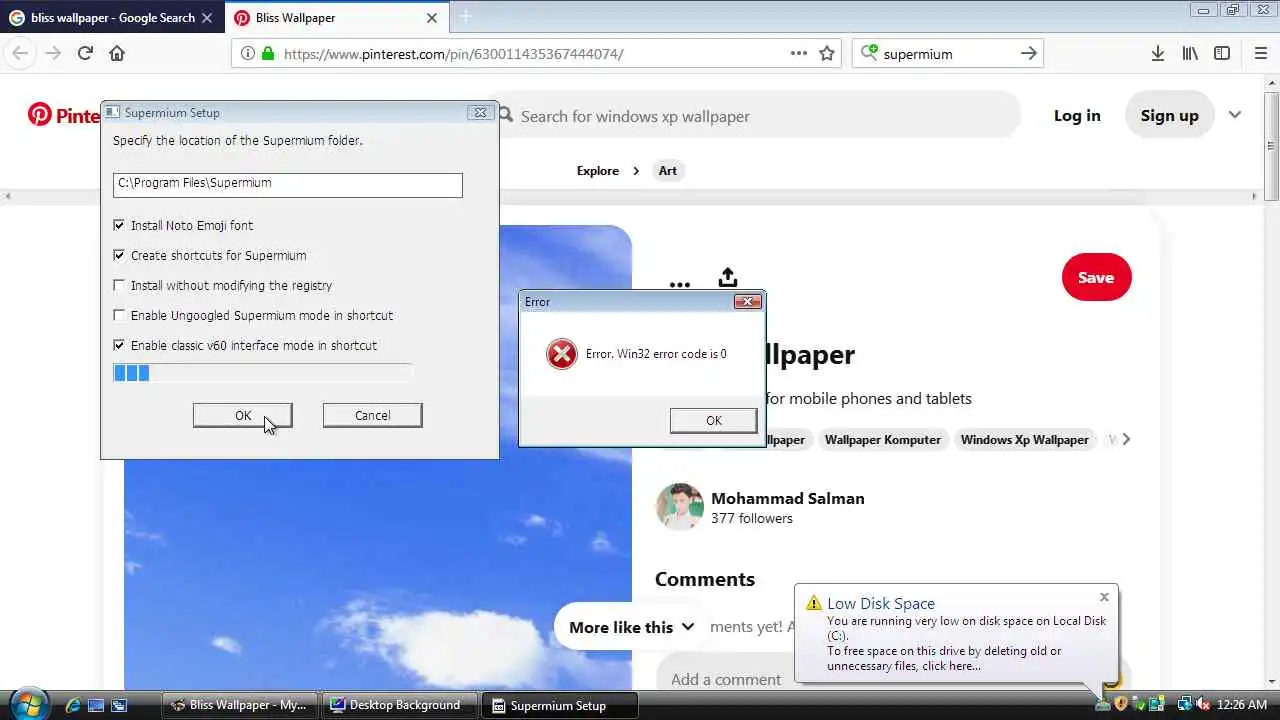
Task: Open Firefox hamburger menu
Action: 1260,53
